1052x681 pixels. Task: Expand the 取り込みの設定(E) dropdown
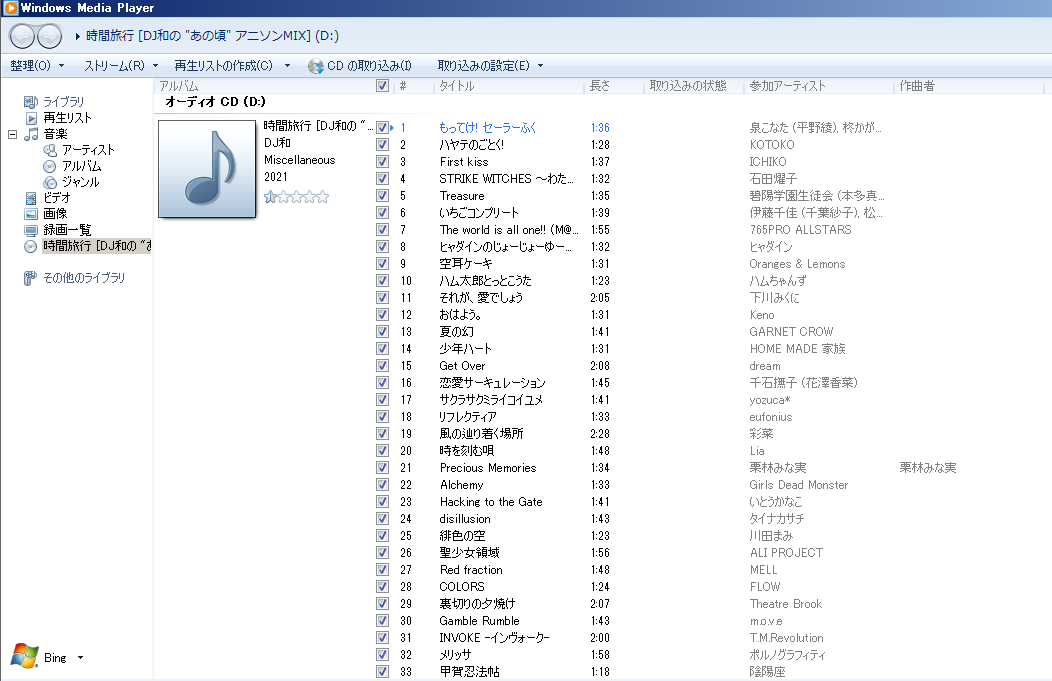pyautogui.click(x=490, y=66)
